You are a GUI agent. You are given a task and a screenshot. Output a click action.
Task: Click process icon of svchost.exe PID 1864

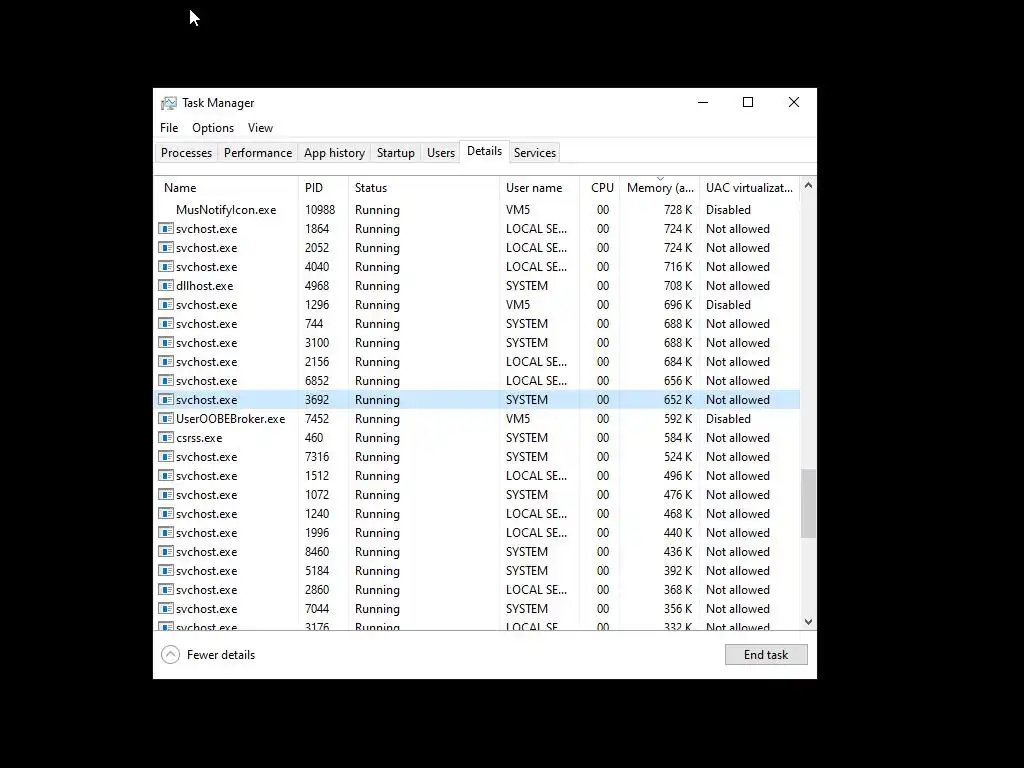tap(166, 229)
